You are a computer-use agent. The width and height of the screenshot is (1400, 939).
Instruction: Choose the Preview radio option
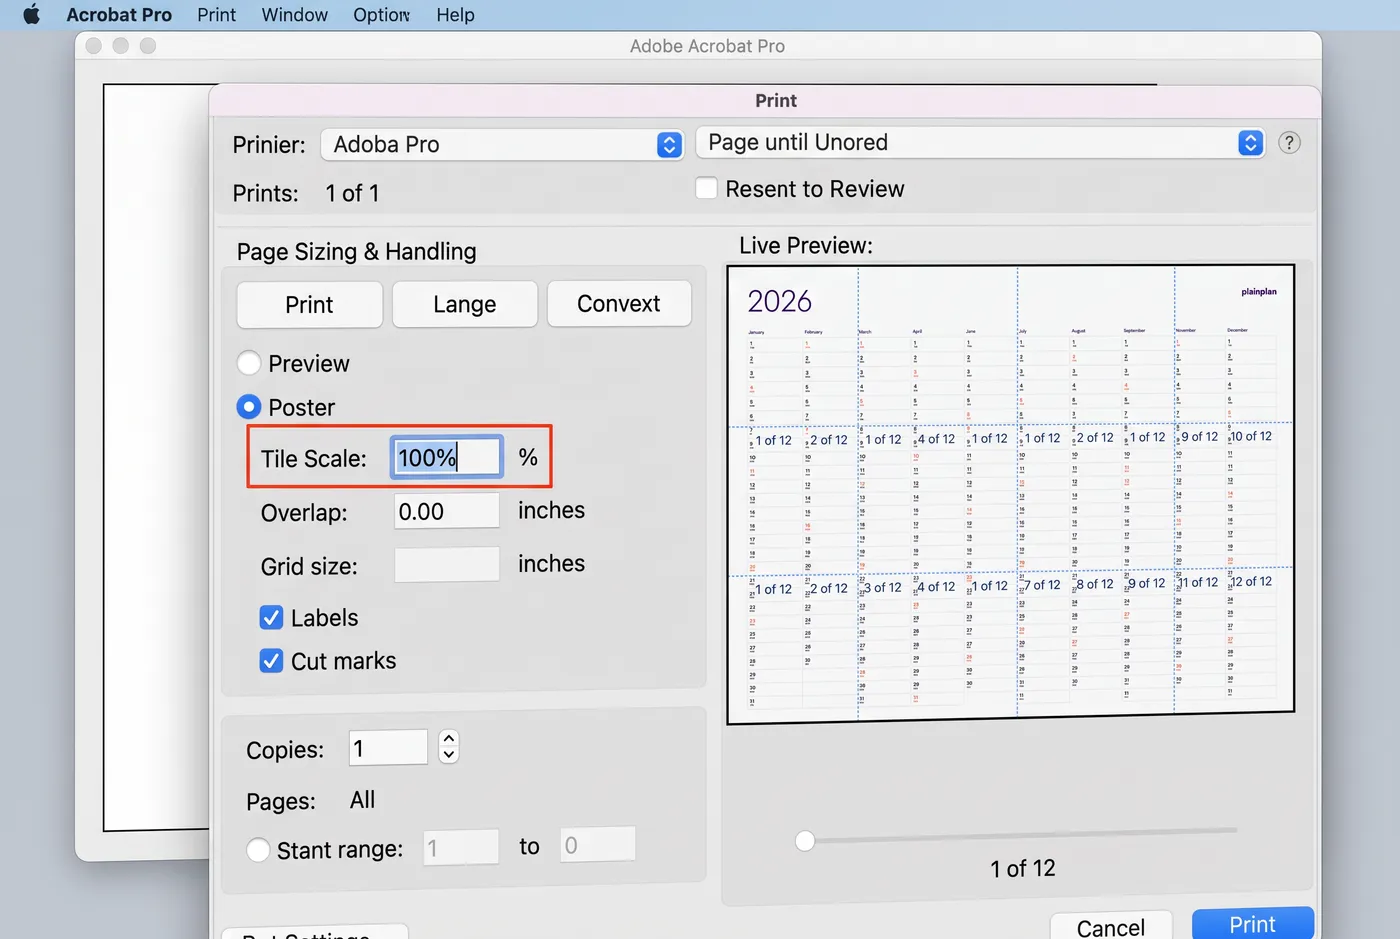(x=249, y=363)
